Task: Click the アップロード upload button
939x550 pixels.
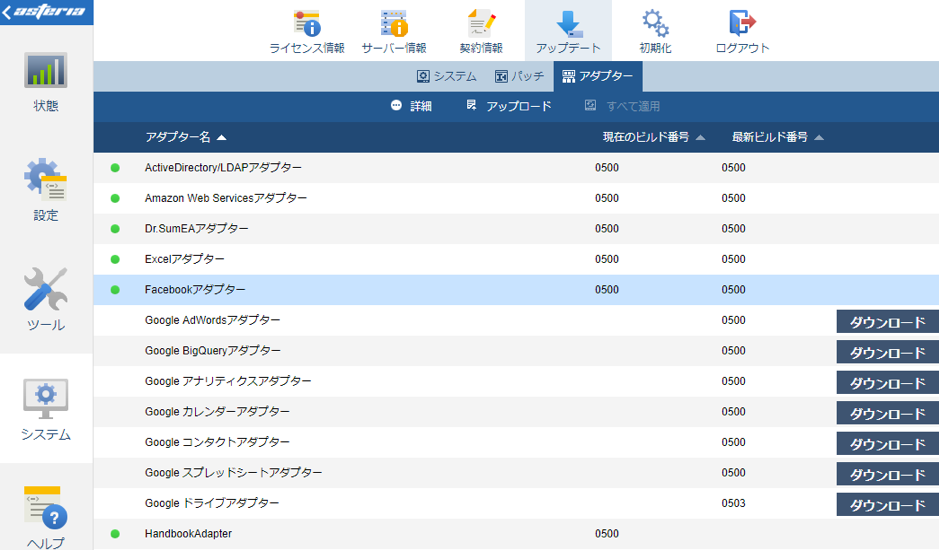Action: pyautogui.click(x=508, y=106)
